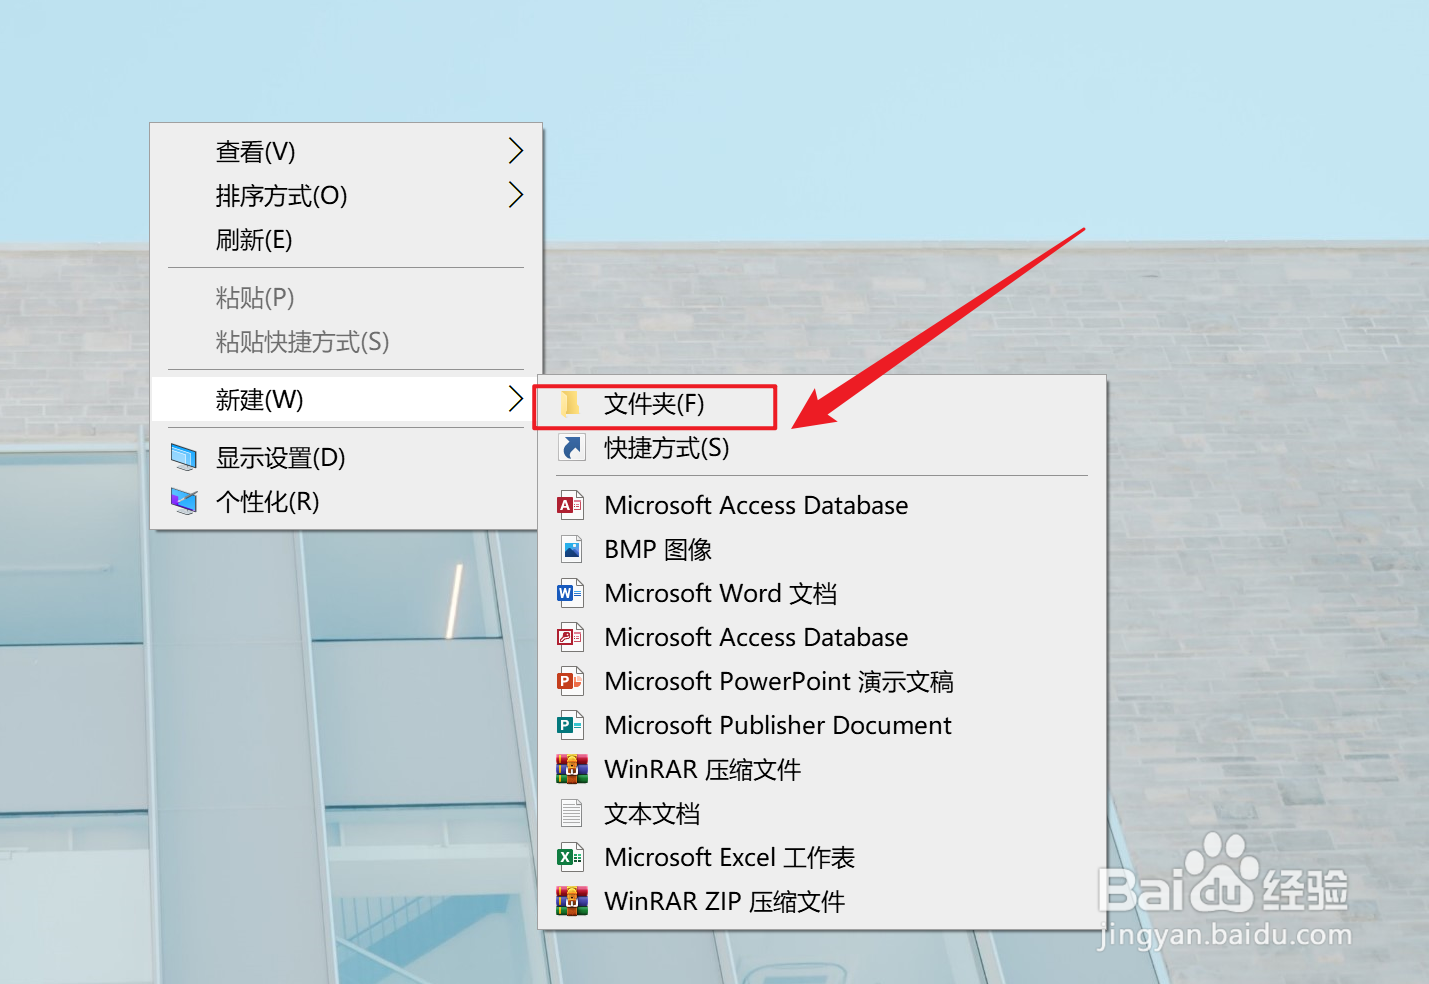This screenshot has height=984, width=1429.
Task: Click the 文本文档 text file icon
Action: click(571, 813)
